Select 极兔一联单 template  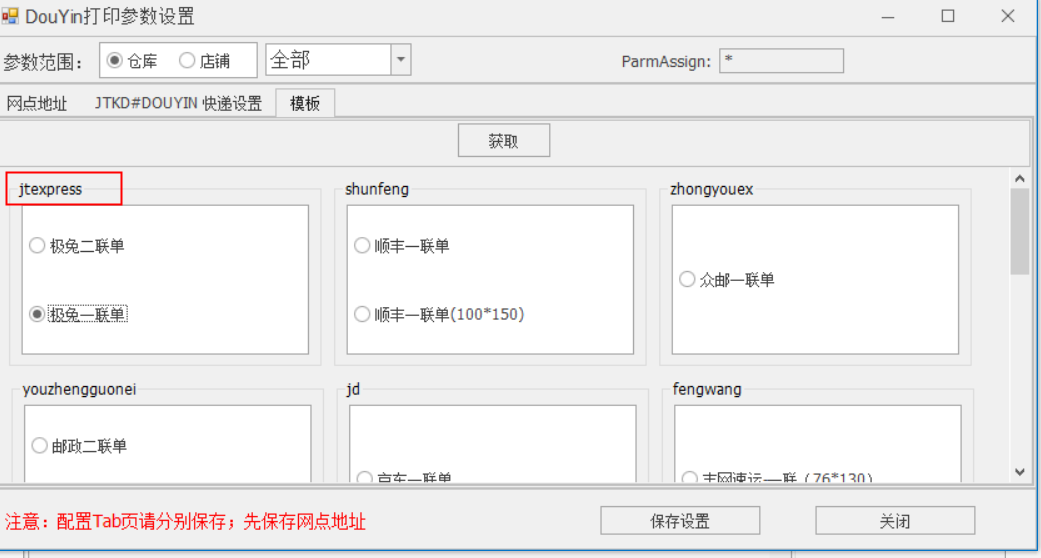[77, 314]
